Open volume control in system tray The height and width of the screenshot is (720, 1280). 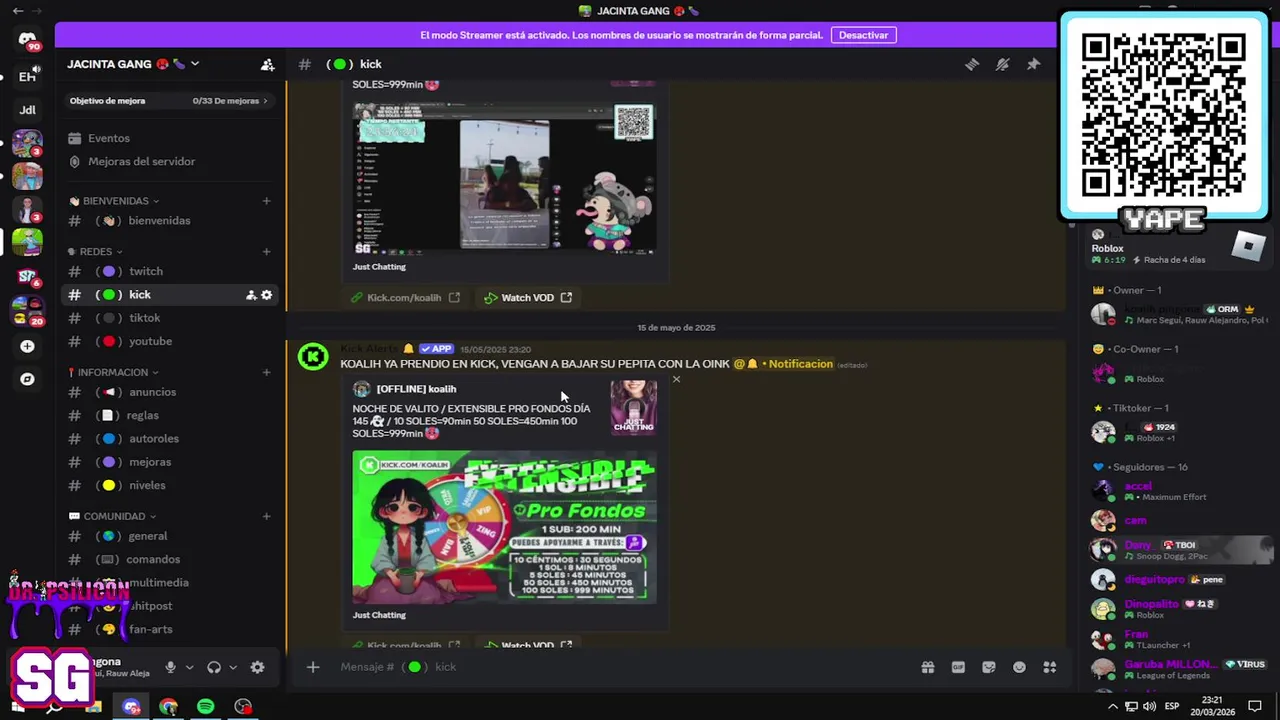(x=1149, y=706)
